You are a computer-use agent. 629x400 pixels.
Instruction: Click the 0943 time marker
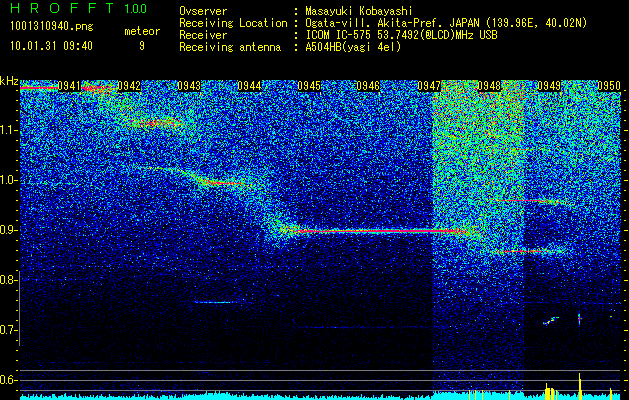pos(189,86)
